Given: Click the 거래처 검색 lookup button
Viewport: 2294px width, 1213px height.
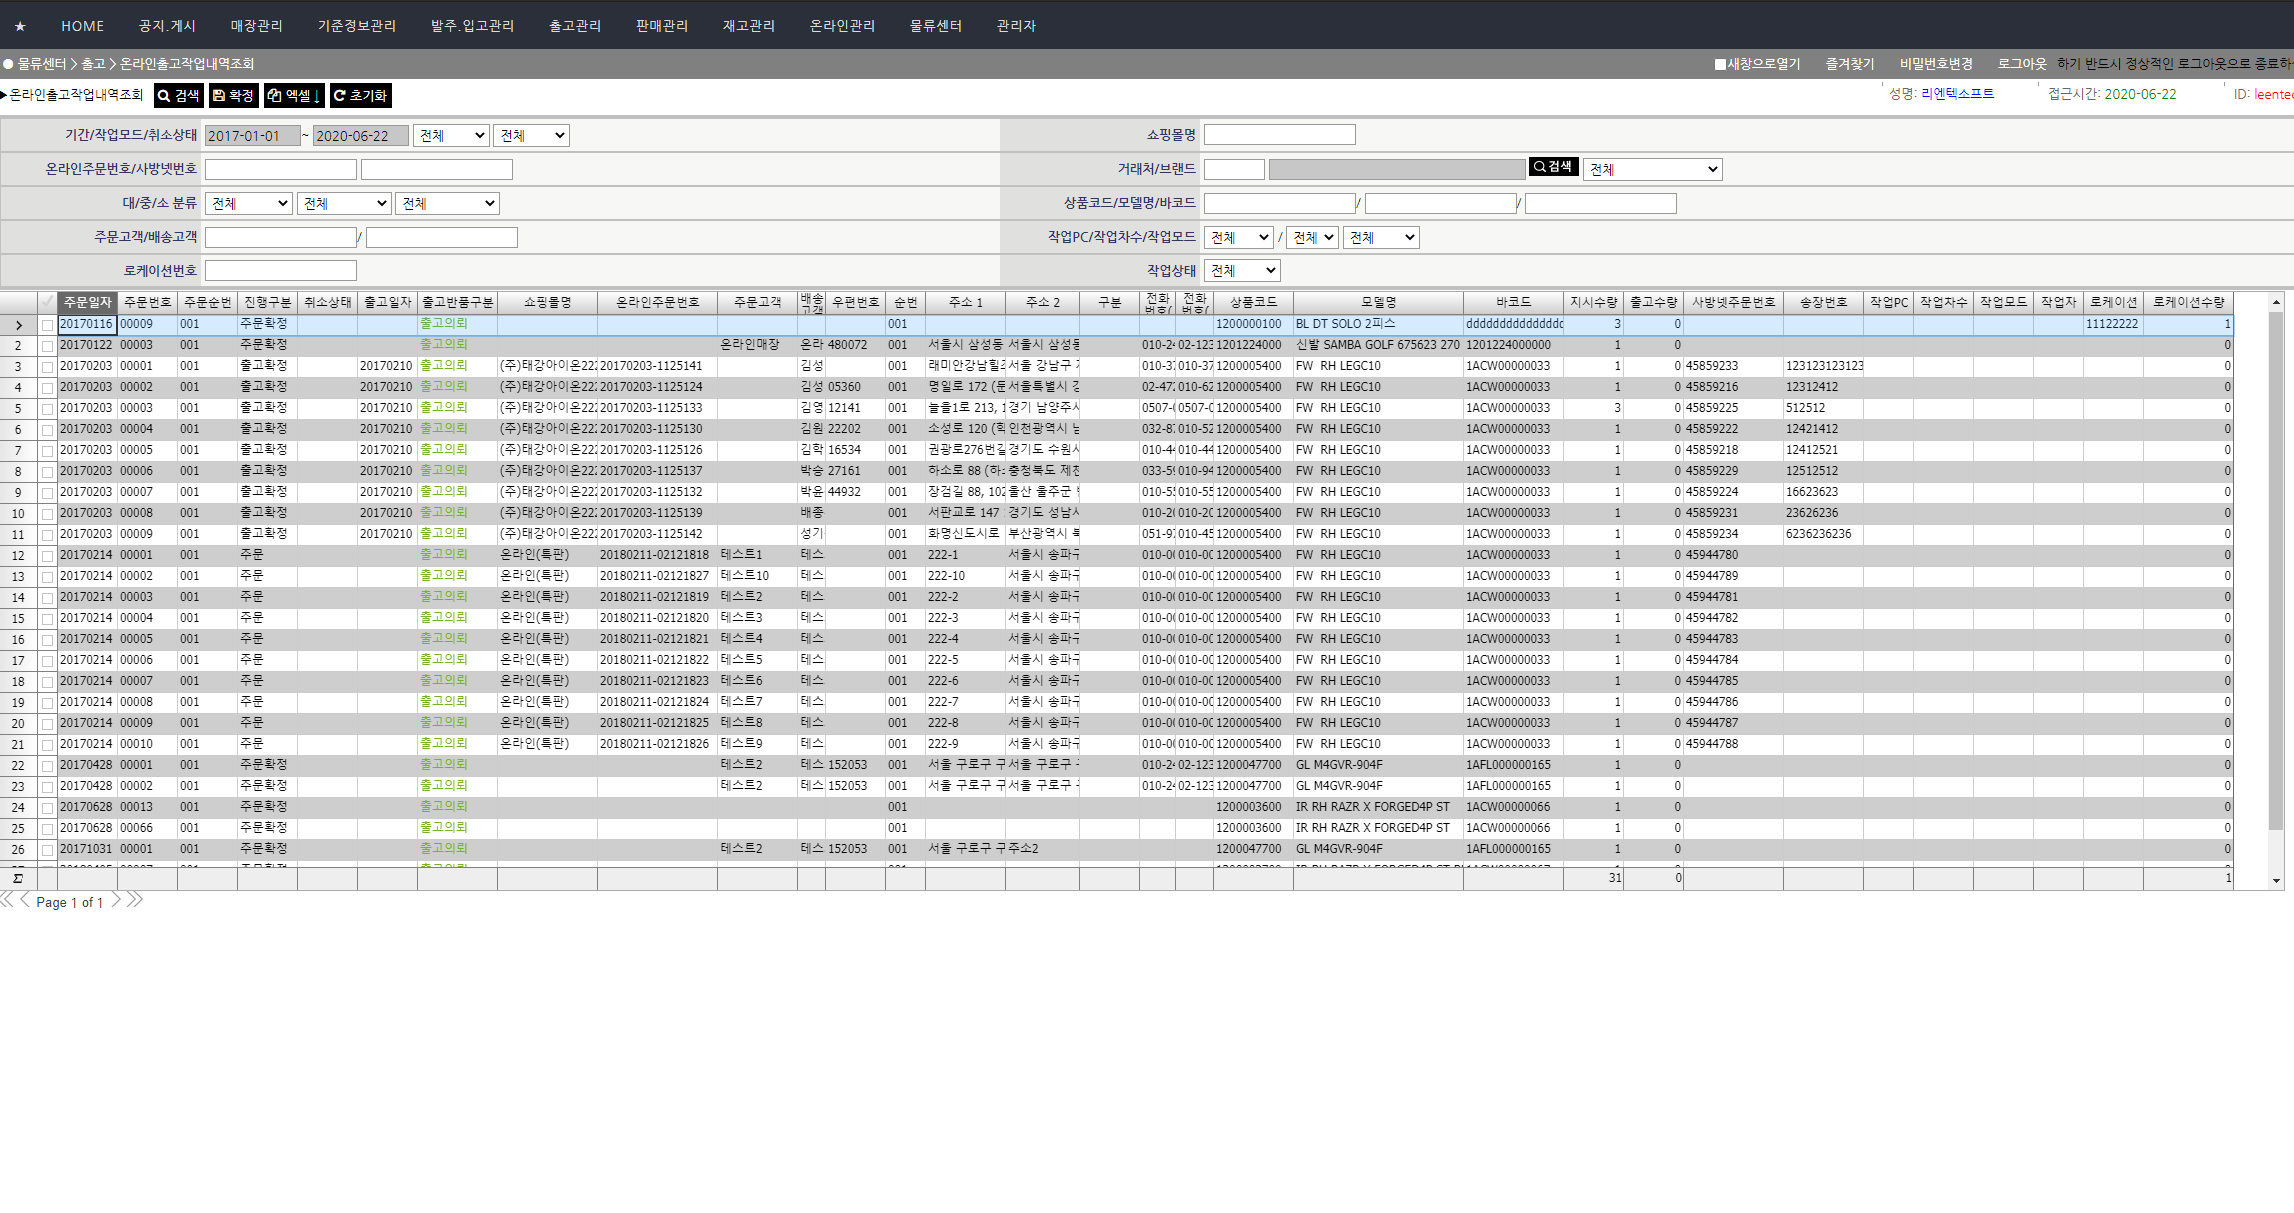Looking at the screenshot, I should 1553,167.
